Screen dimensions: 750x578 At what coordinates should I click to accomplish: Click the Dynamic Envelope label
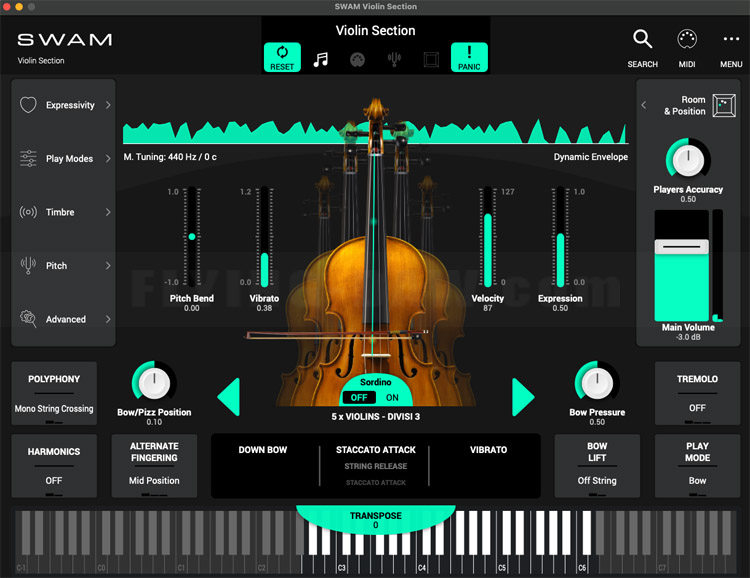[x=591, y=157]
